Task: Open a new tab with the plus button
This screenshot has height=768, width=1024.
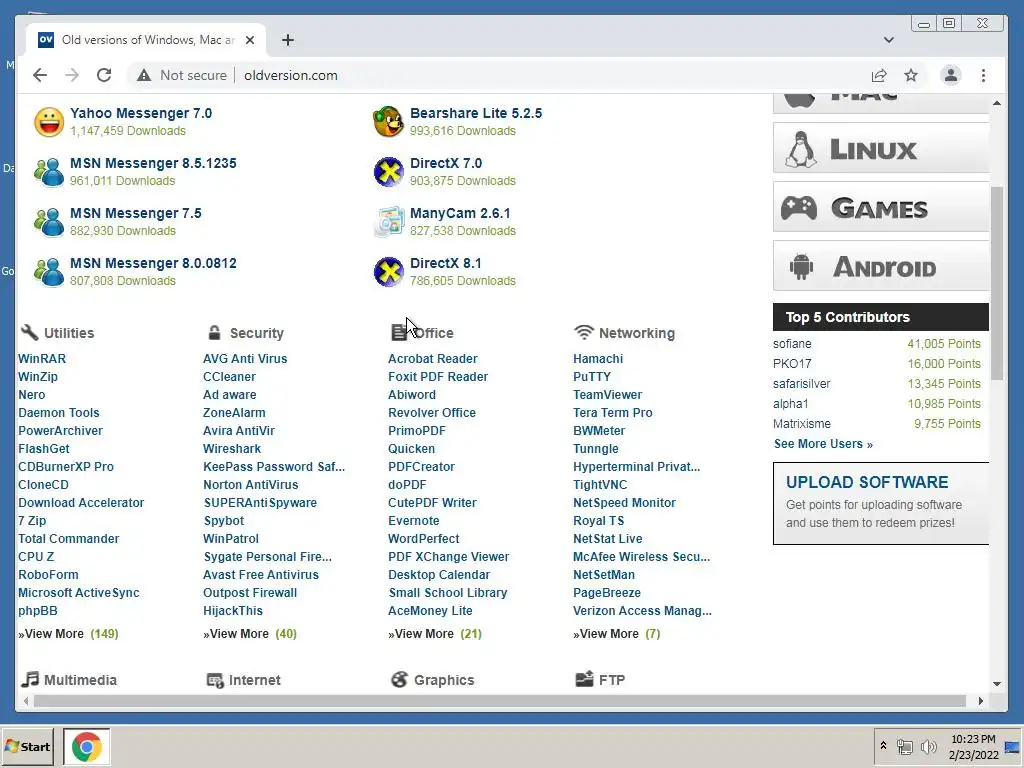Action: click(288, 40)
